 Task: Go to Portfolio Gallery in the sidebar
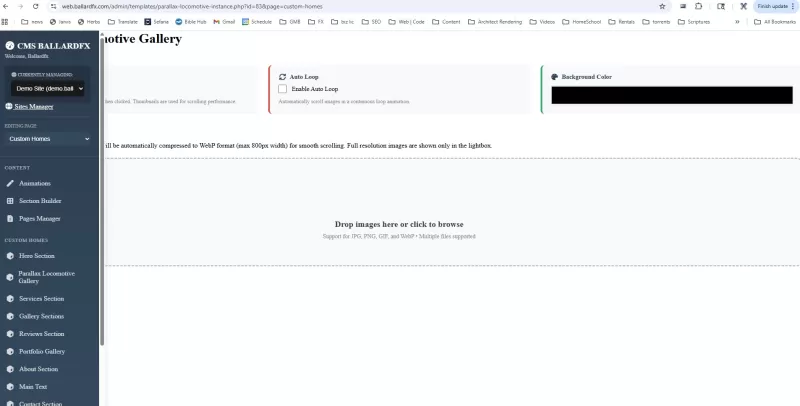pos(42,351)
